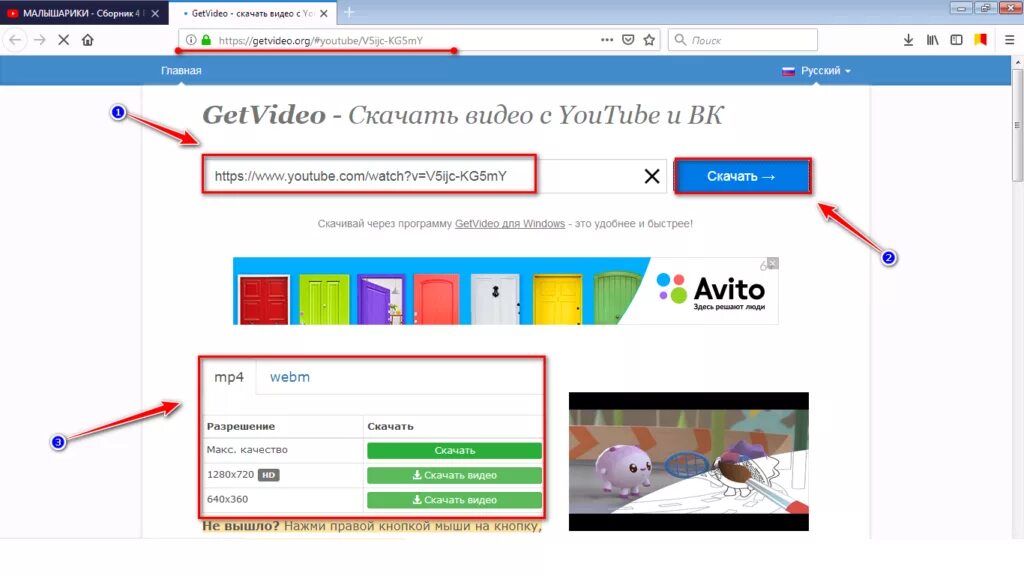Open the browser home page icon
Viewport: 1024px width, 576px height.
[x=88, y=40]
